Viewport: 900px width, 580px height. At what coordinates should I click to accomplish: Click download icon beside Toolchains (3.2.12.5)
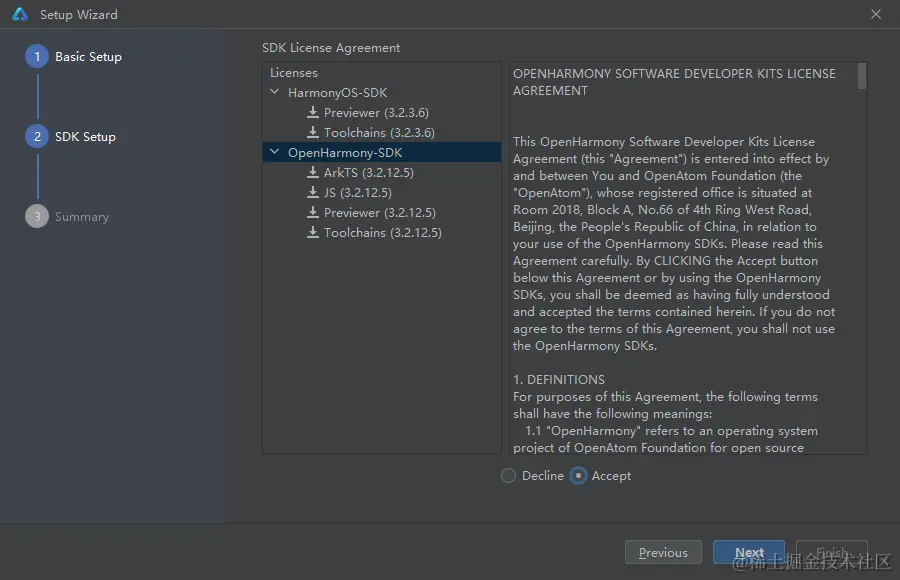(x=313, y=233)
